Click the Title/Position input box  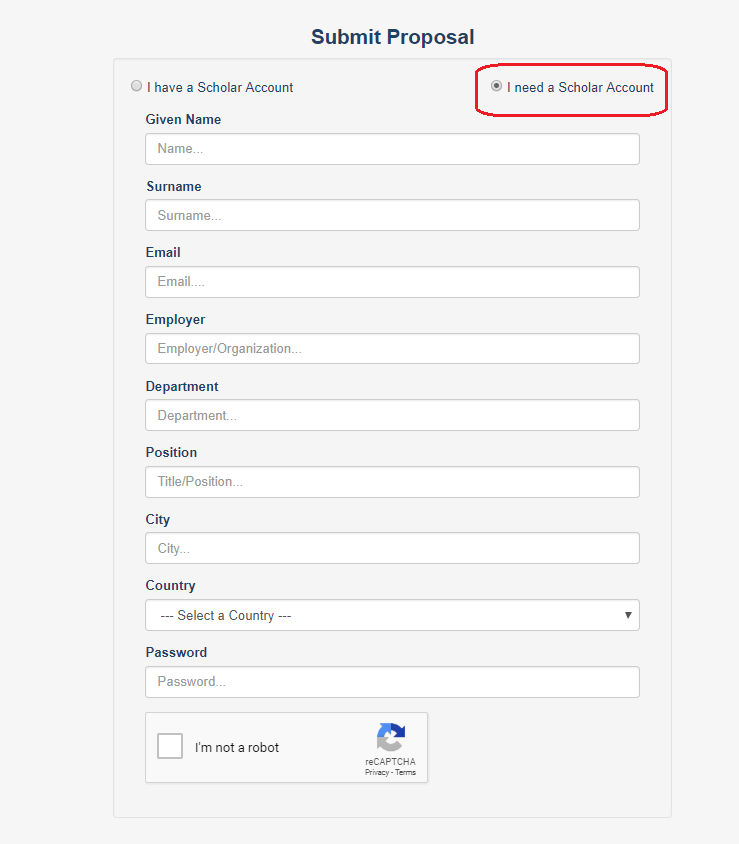pos(392,482)
